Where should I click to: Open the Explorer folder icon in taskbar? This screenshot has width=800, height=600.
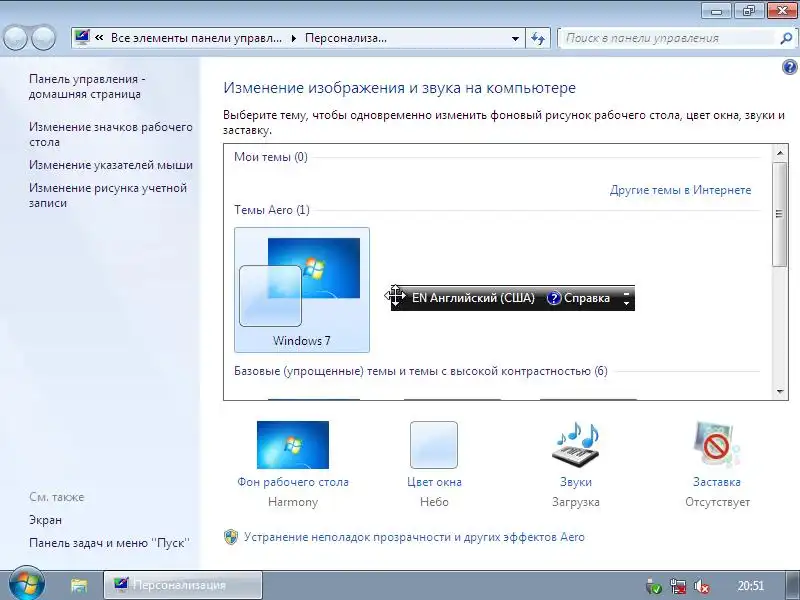click(79, 585)
